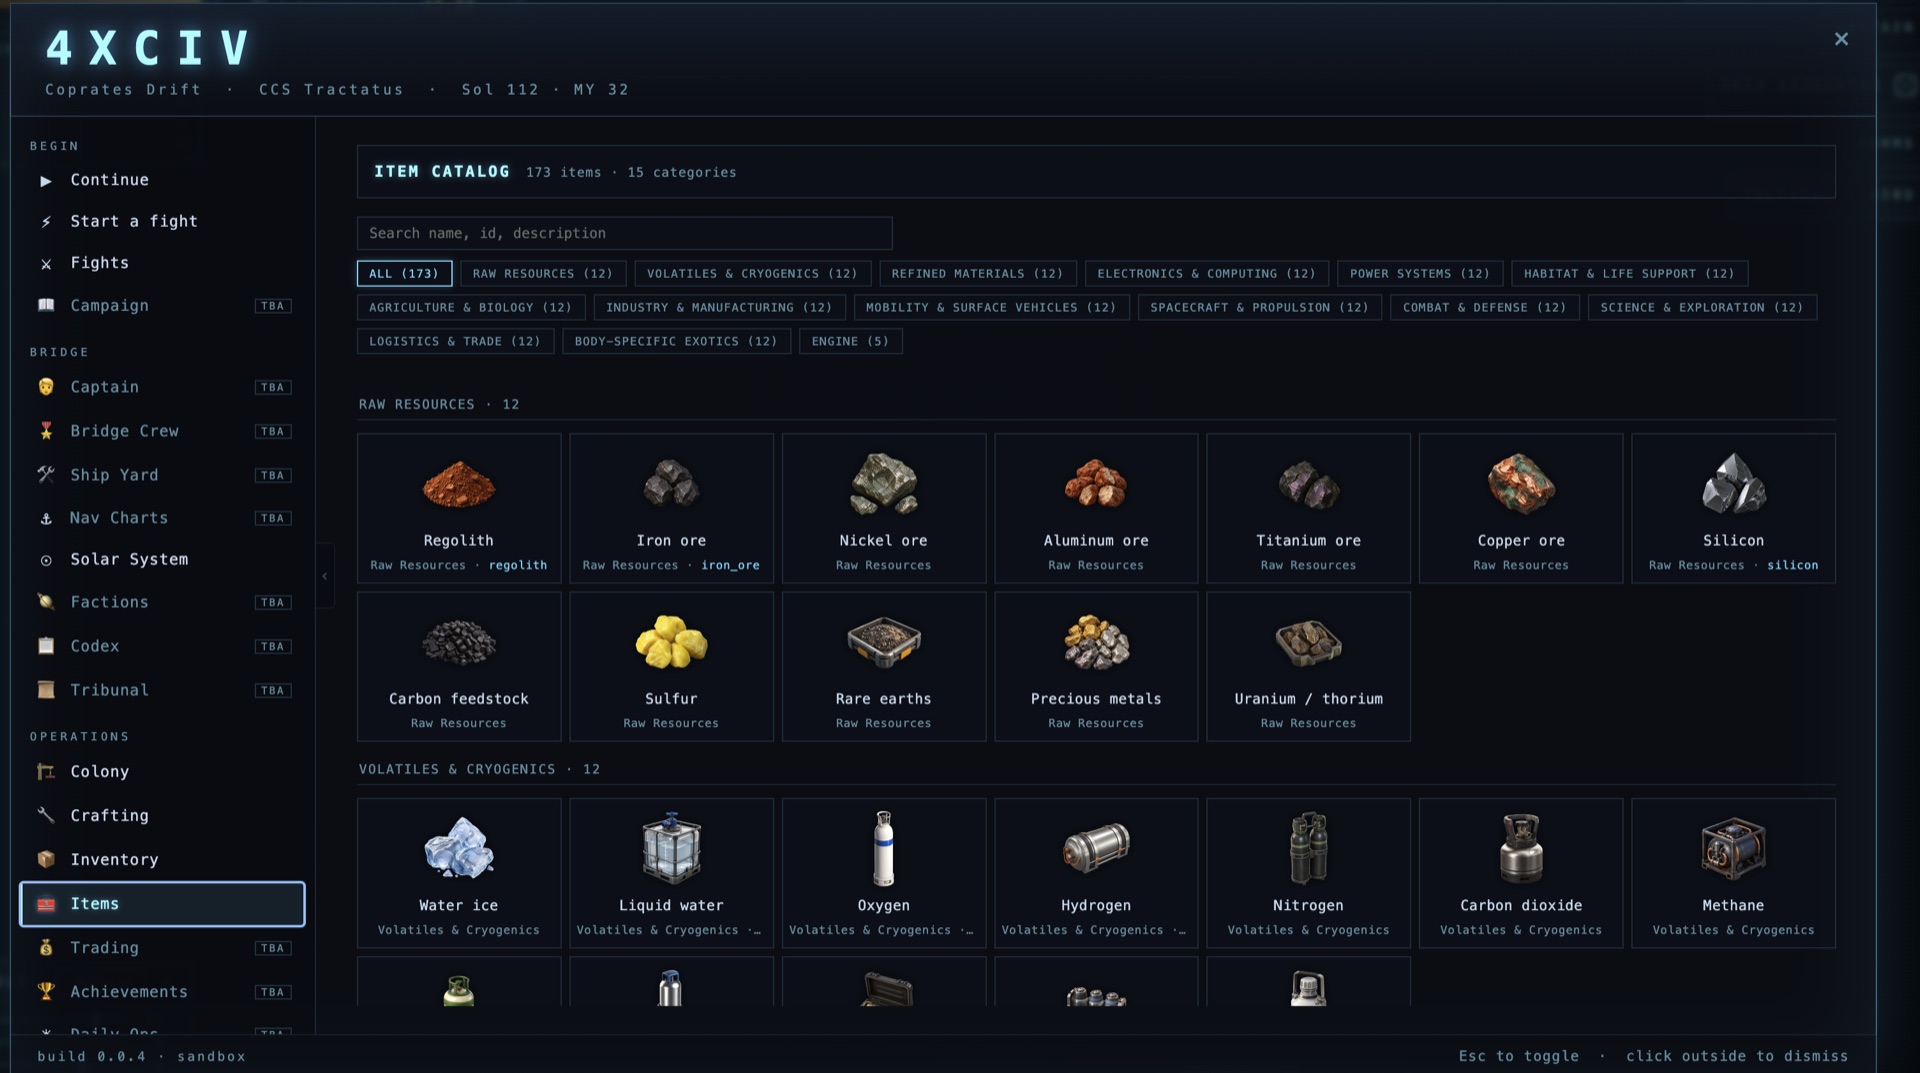Filter by Combat & Defense (12) tab
Viewport: 1920px width, 1073px height.
click(1485, 308)
